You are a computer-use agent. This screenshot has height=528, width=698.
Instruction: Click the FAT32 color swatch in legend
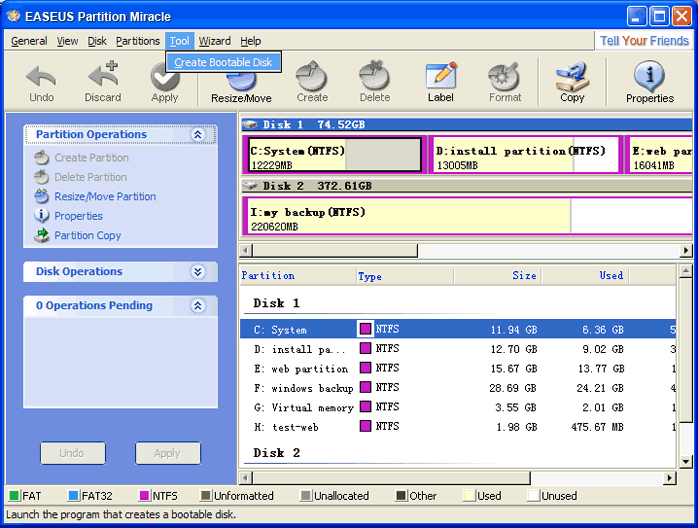point(73,496)
